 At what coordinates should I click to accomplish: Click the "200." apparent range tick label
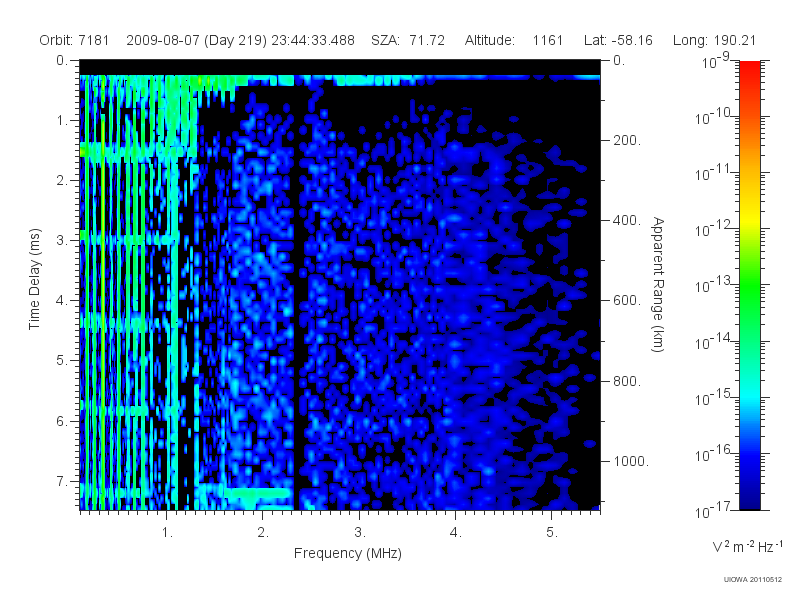coord(627,140)
